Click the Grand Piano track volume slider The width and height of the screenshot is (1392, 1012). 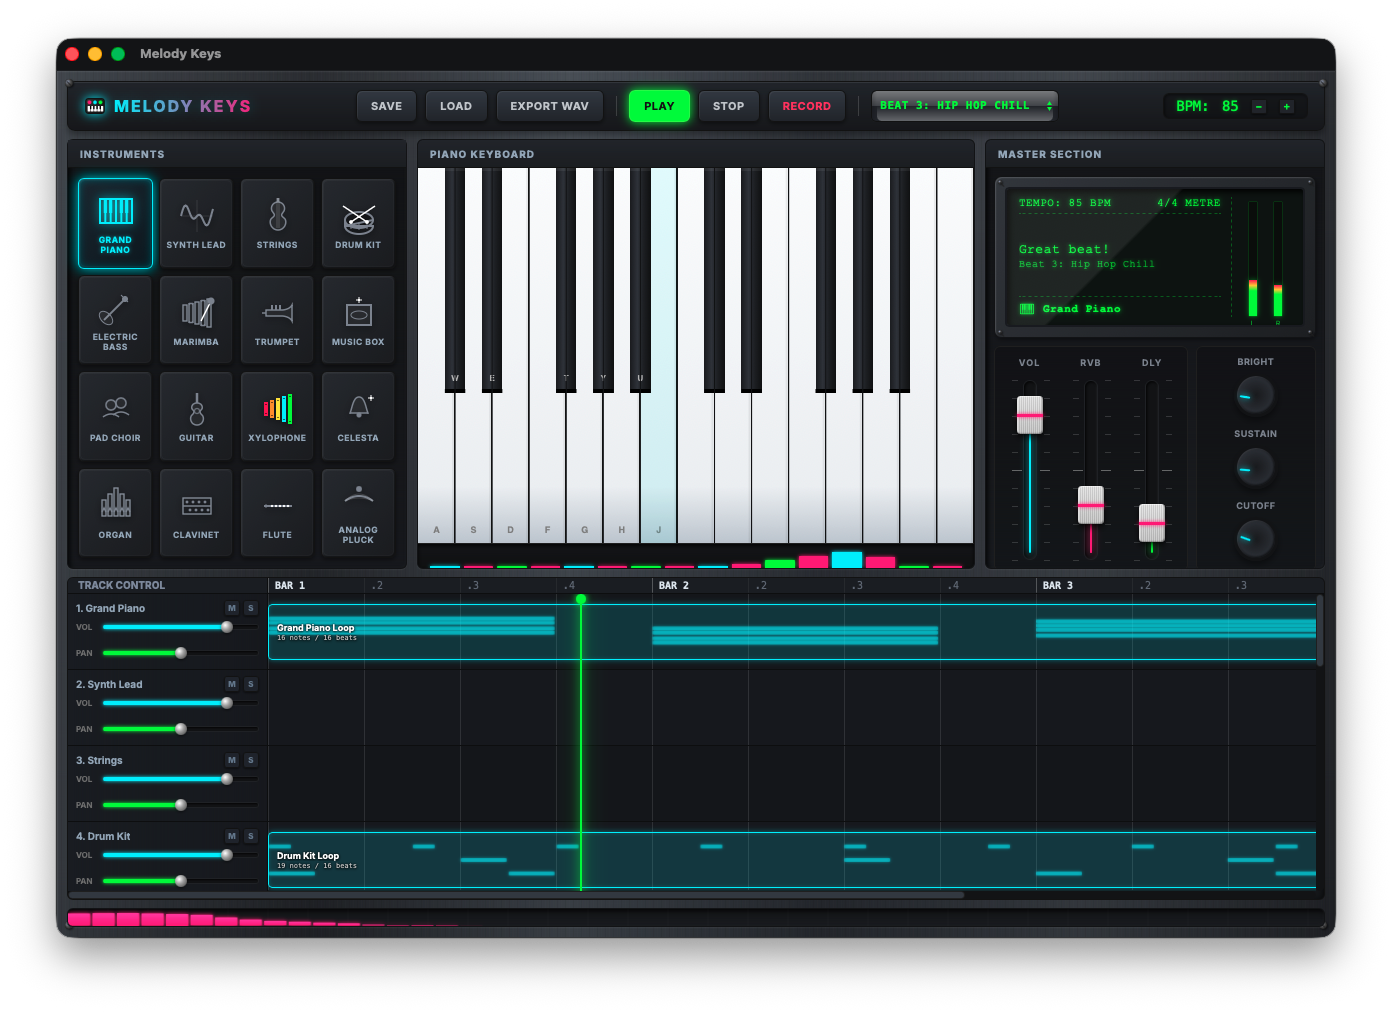coord(180,627)
